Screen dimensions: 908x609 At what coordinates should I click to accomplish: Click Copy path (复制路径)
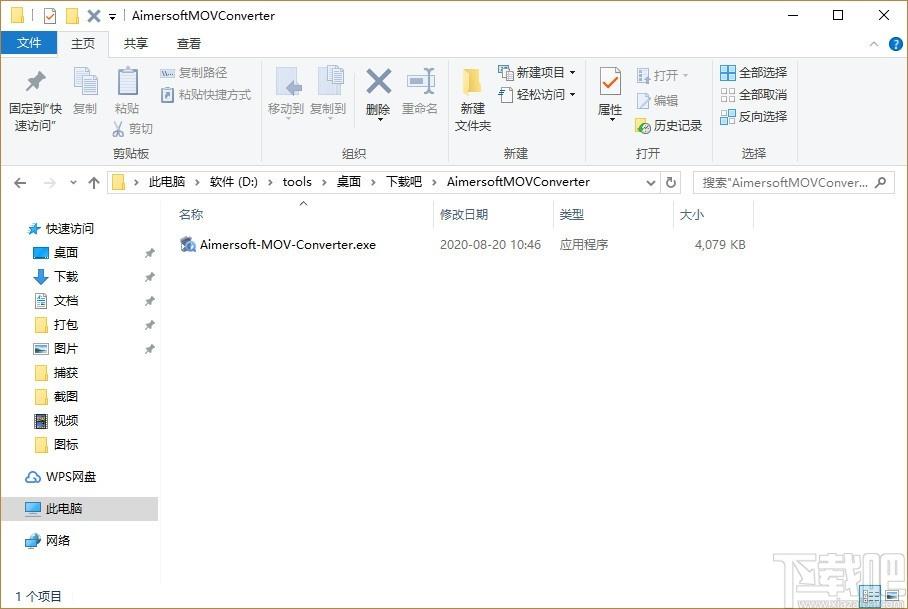[194, 73]
